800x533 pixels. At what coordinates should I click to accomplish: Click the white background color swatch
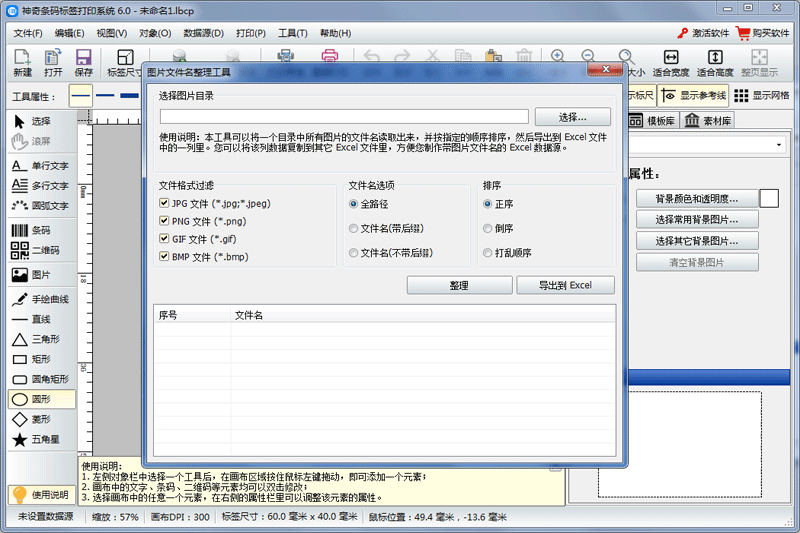(x=769, y=199)
